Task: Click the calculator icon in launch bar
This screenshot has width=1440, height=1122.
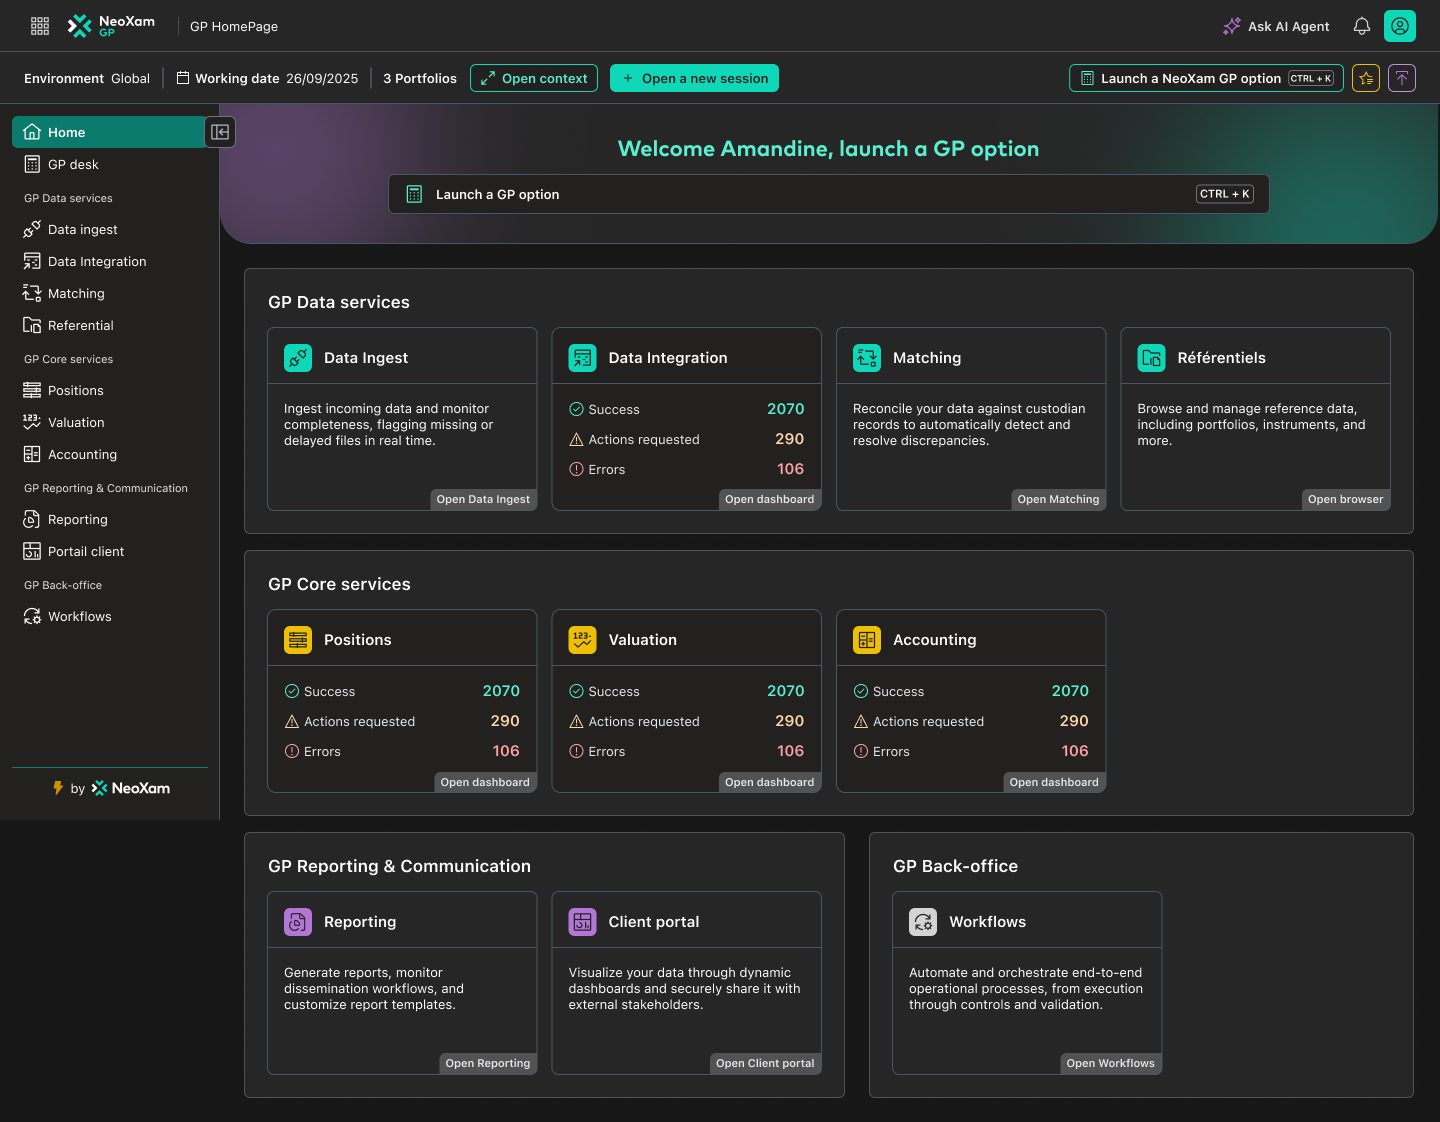Action: [414, 194]
